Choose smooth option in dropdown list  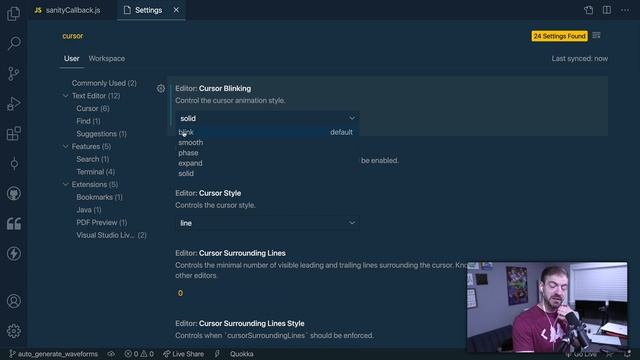(267, 142)
